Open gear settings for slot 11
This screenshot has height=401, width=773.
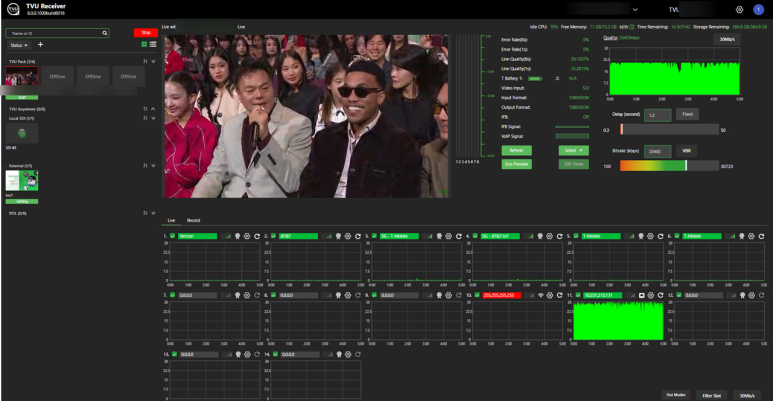(x=651, y=295)
